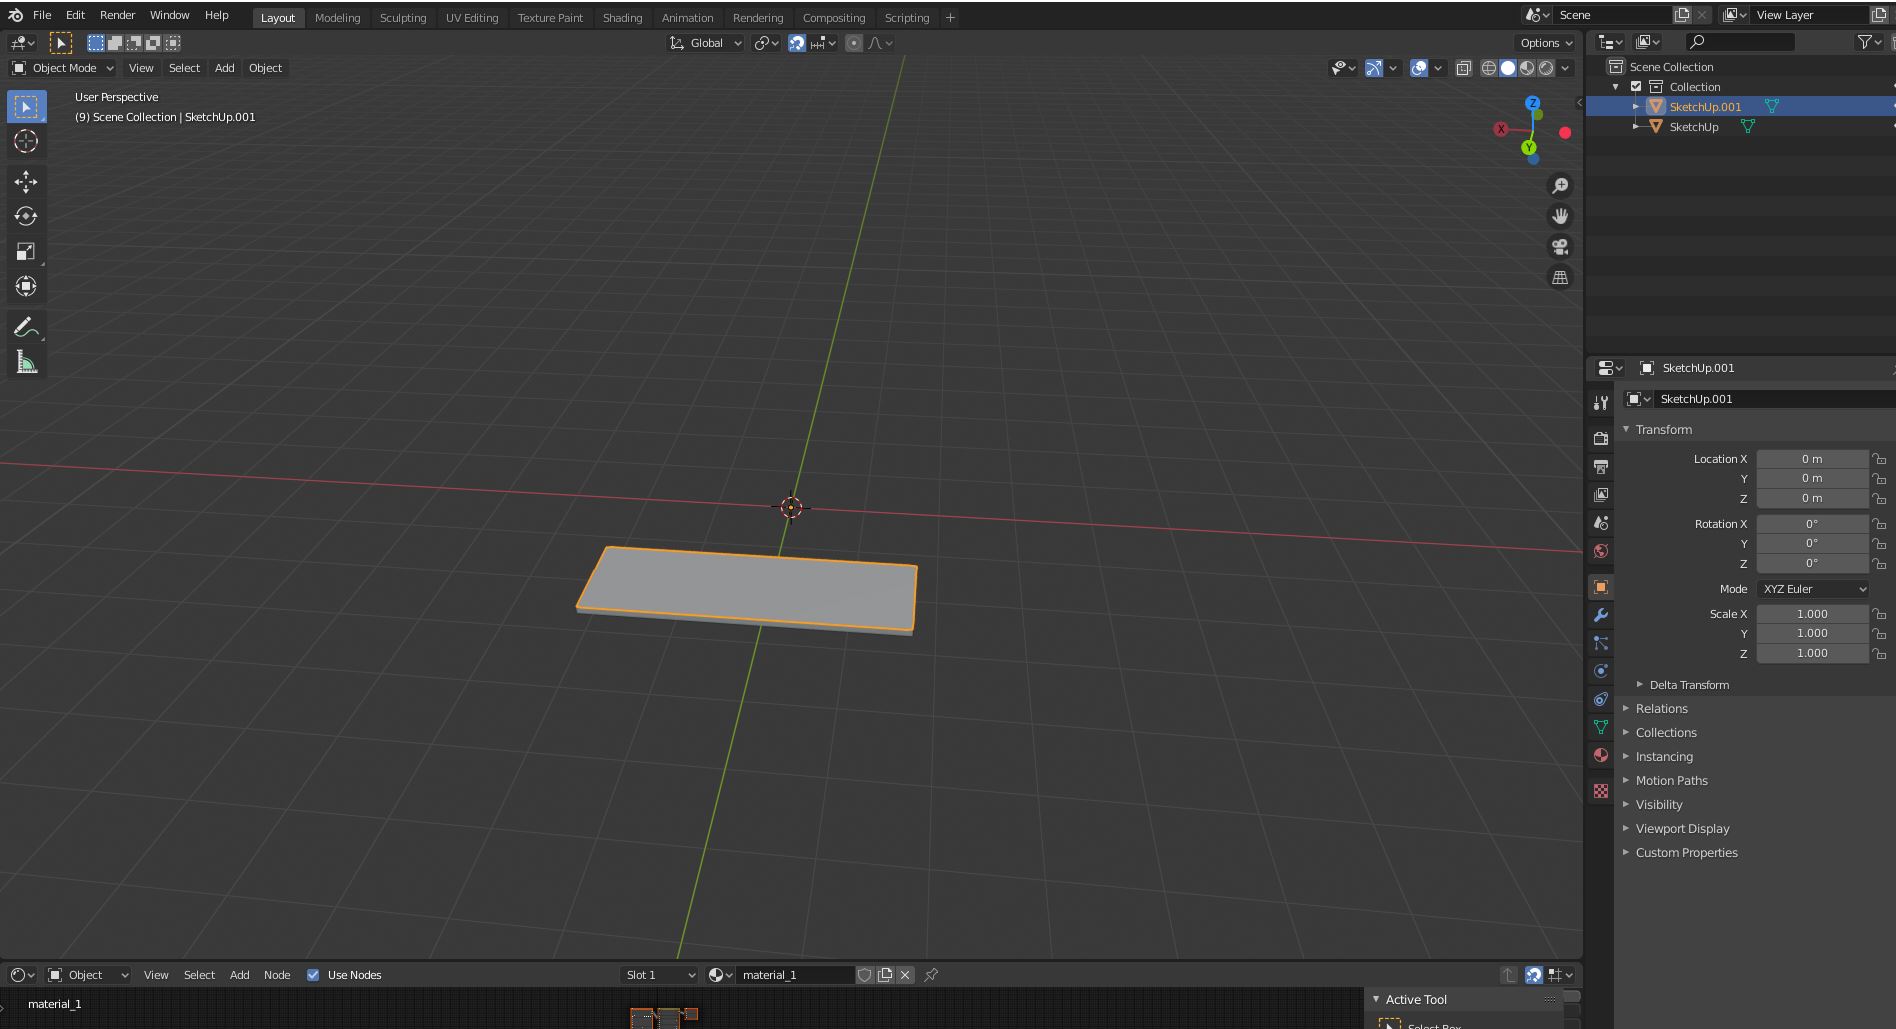
Task: Uncheck the Use Nodes checkbox
Action: coord(313,975)
